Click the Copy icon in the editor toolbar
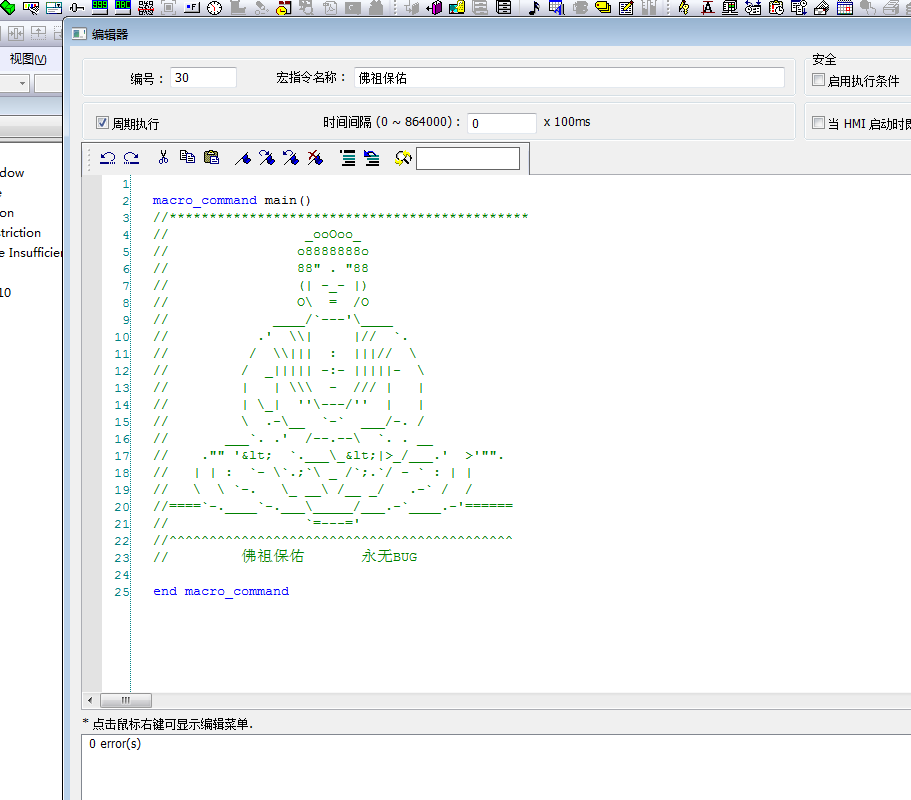This screenshot has width=911, height=800. (x=187, y=158)
